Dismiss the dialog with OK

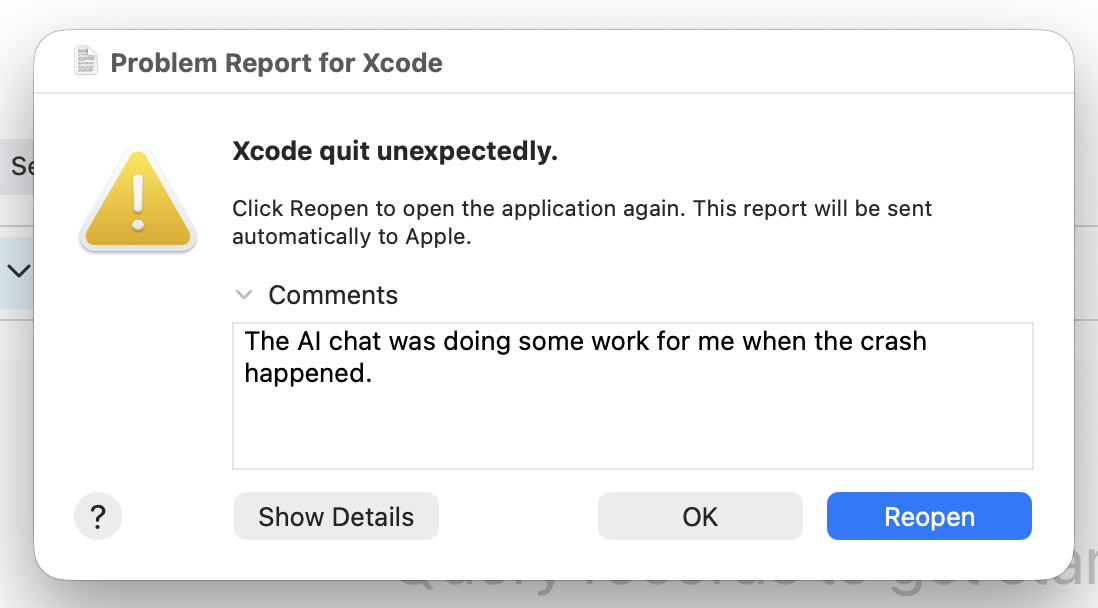coord(700,516)
